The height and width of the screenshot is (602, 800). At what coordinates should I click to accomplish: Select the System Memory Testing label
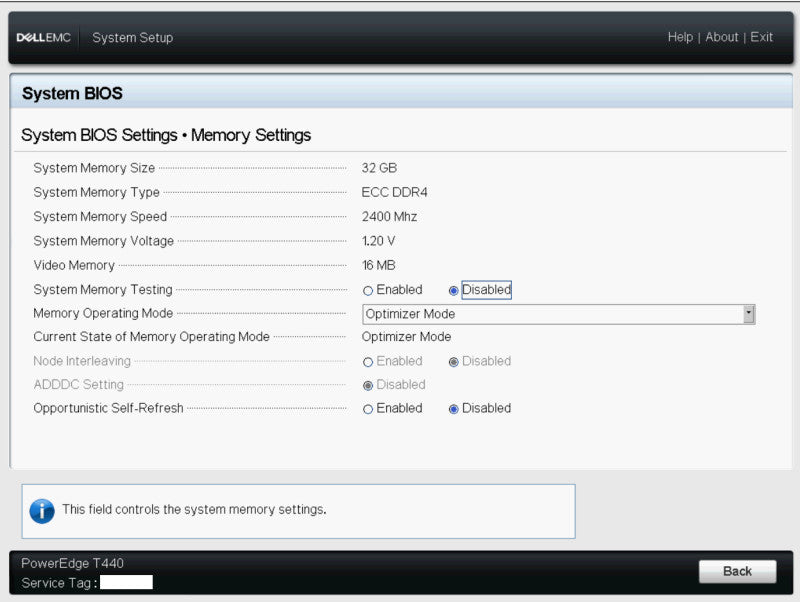(x=103, y=290)
